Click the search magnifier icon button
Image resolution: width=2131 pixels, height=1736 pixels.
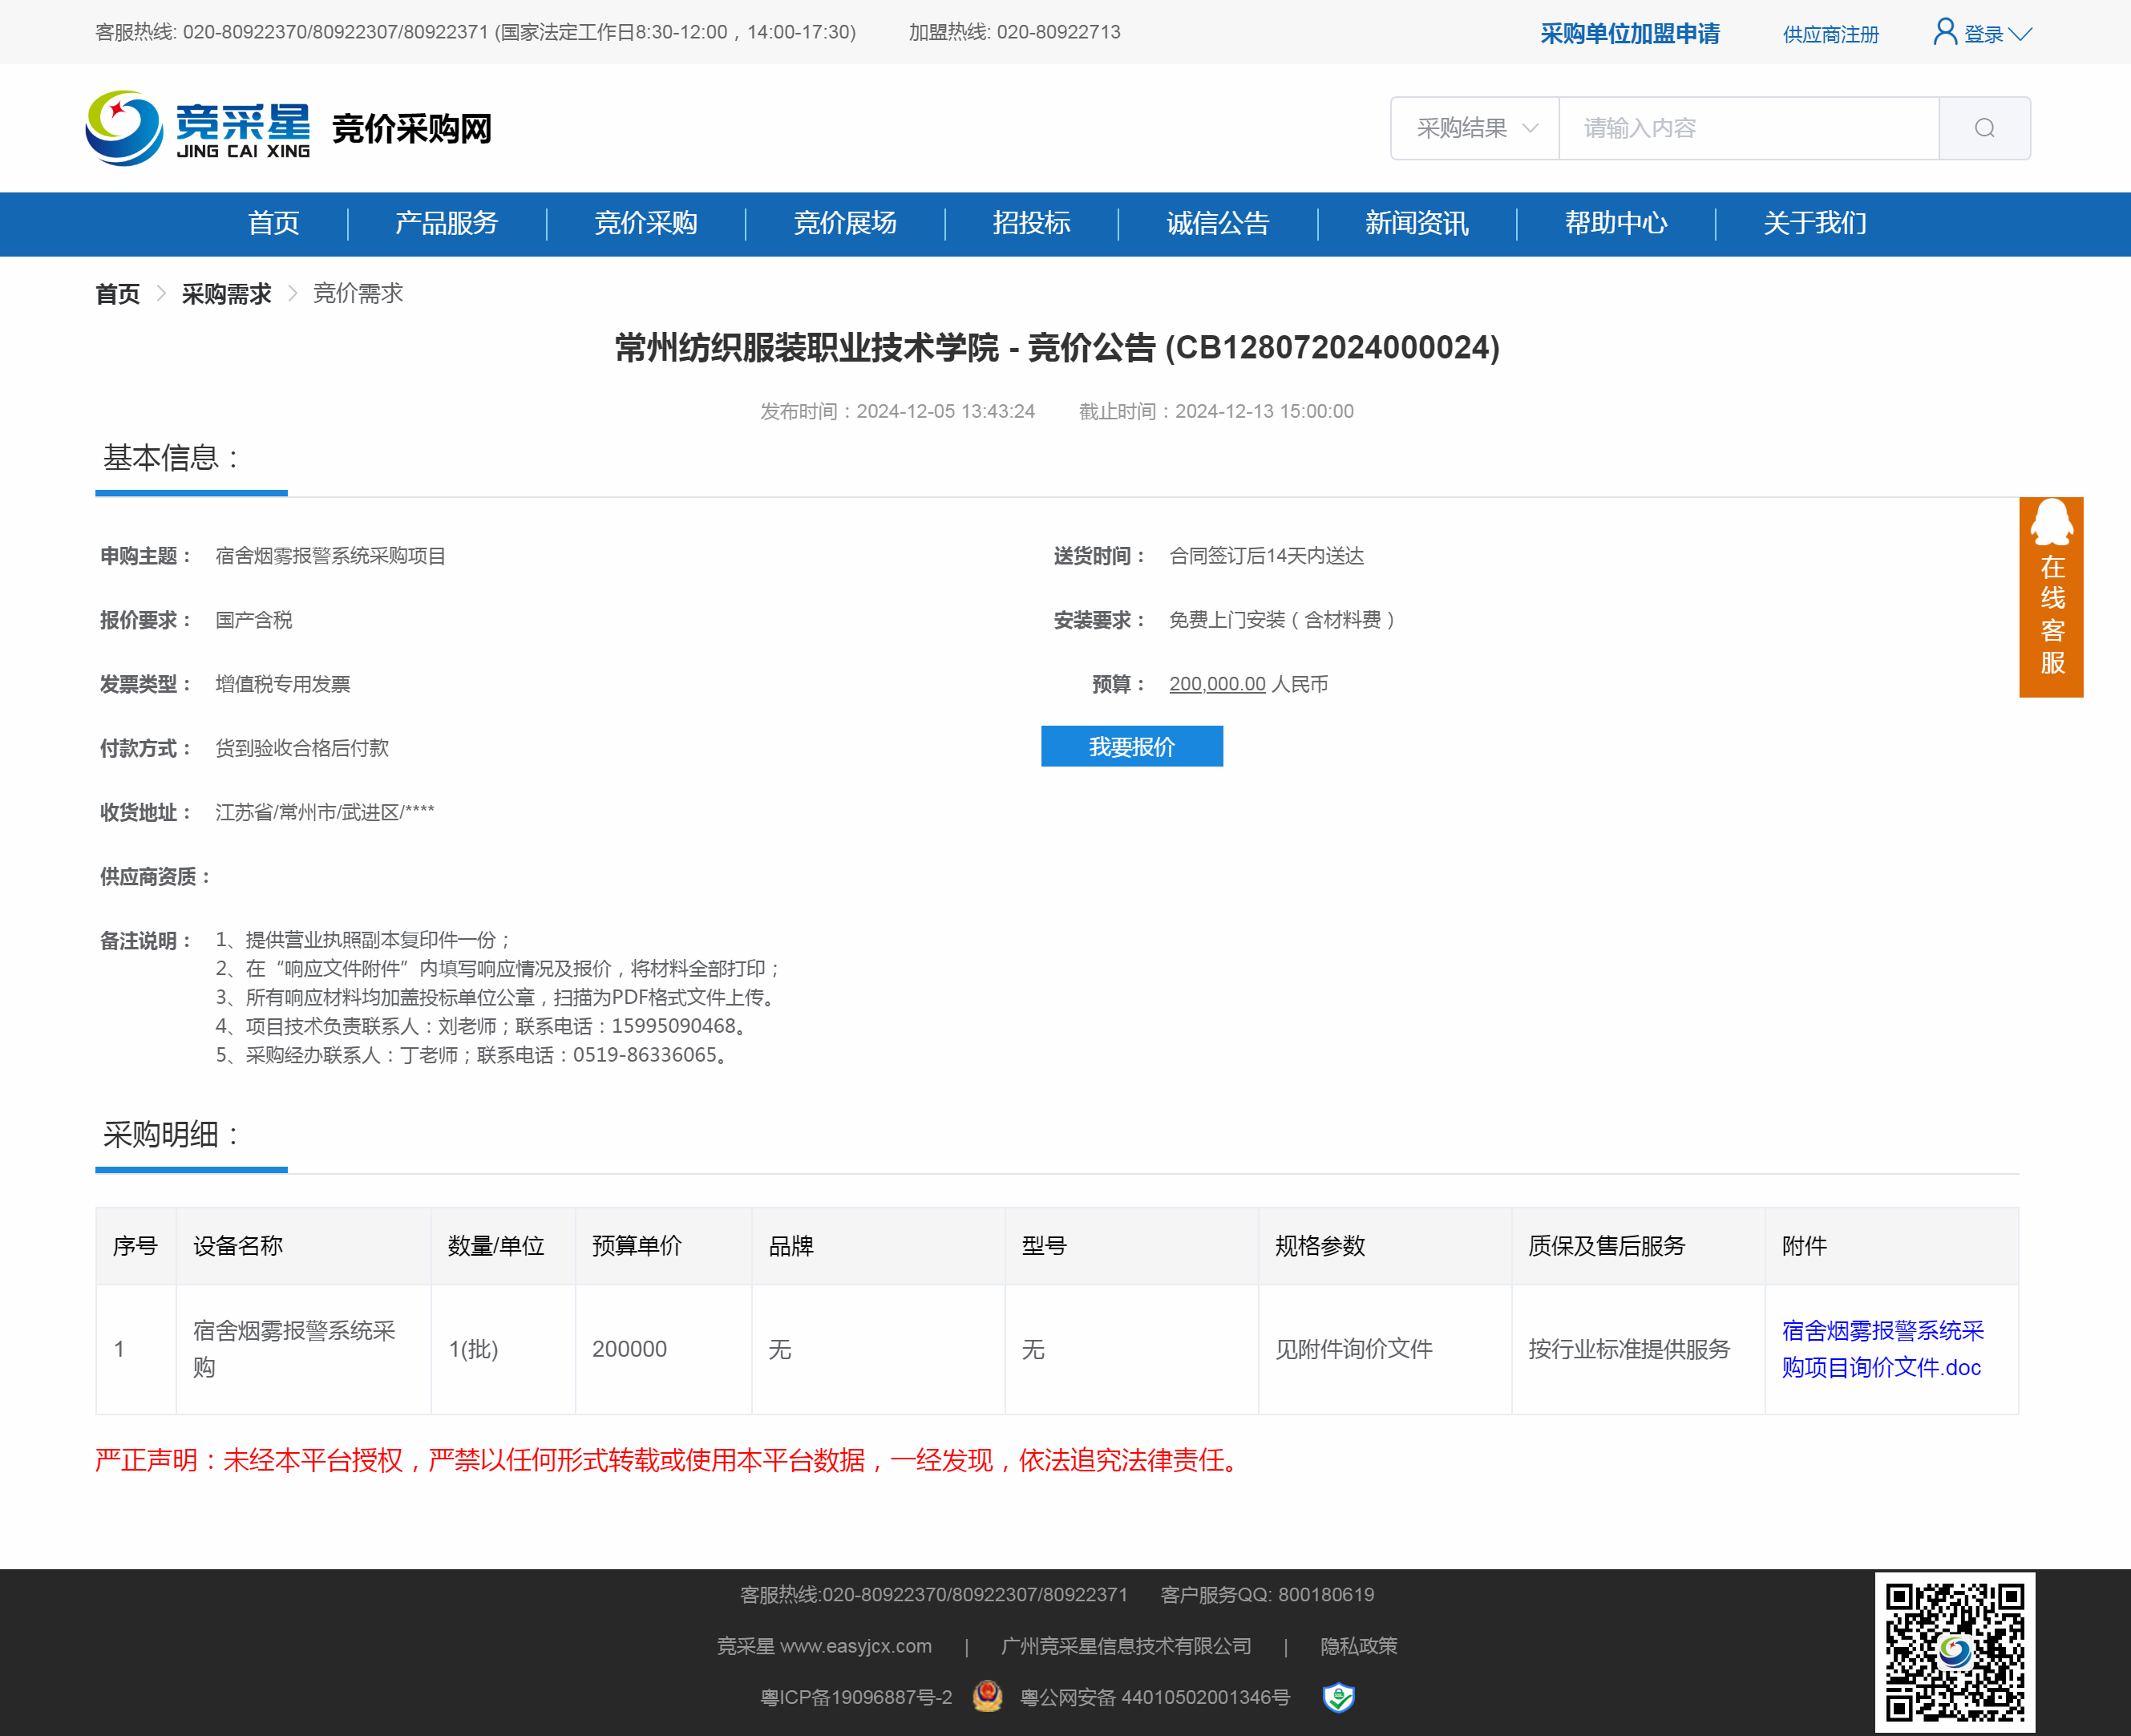point(1984,128)
